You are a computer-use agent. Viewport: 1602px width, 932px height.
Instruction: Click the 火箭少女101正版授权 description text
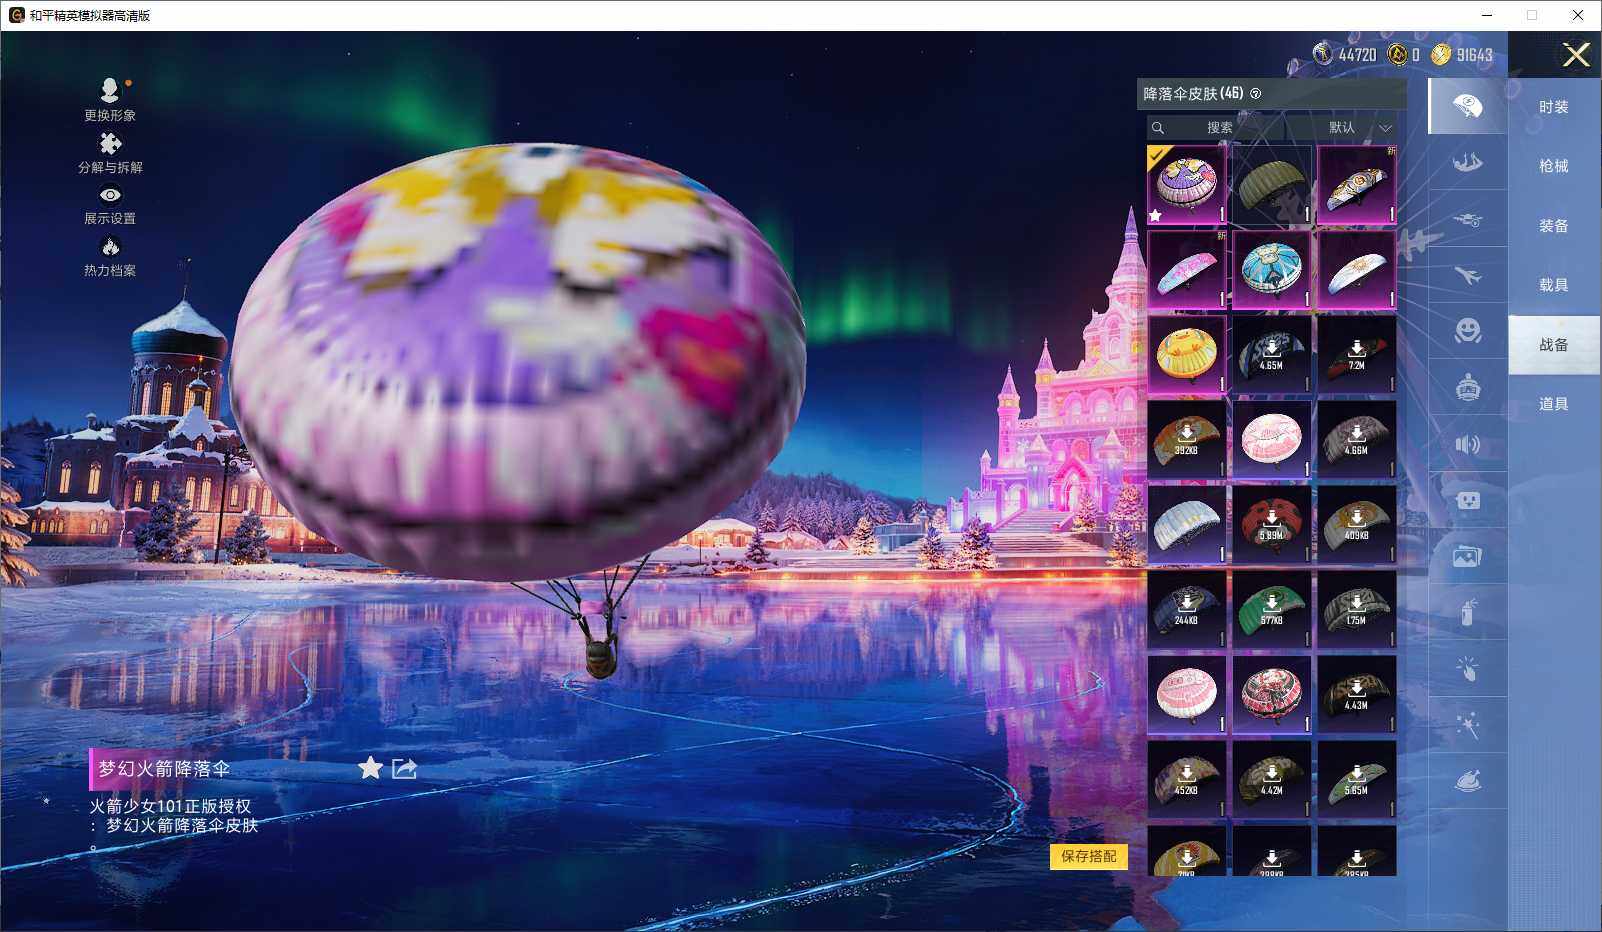(x=170, y=806)
